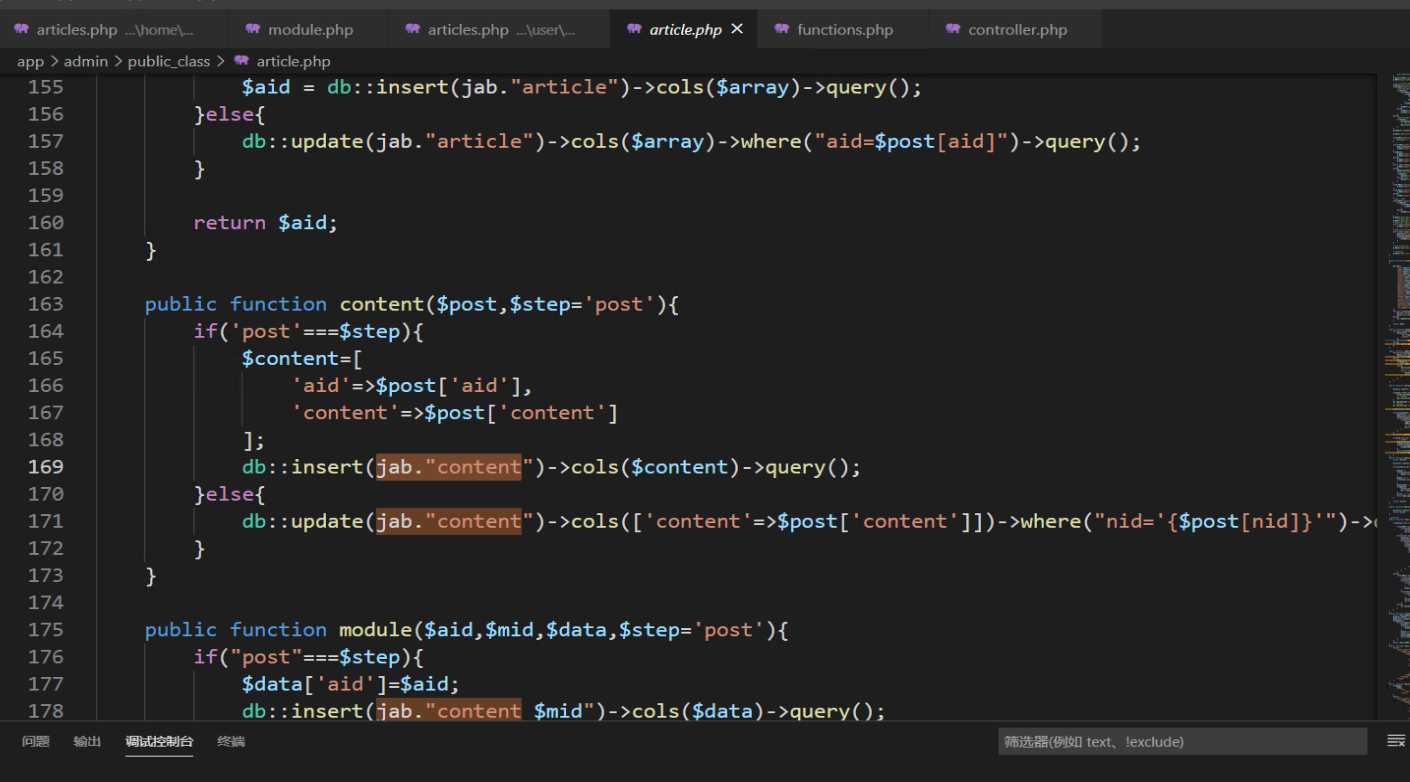Click the '}else{' text on line 156
1410x782 pixels.
click(230, 114)
